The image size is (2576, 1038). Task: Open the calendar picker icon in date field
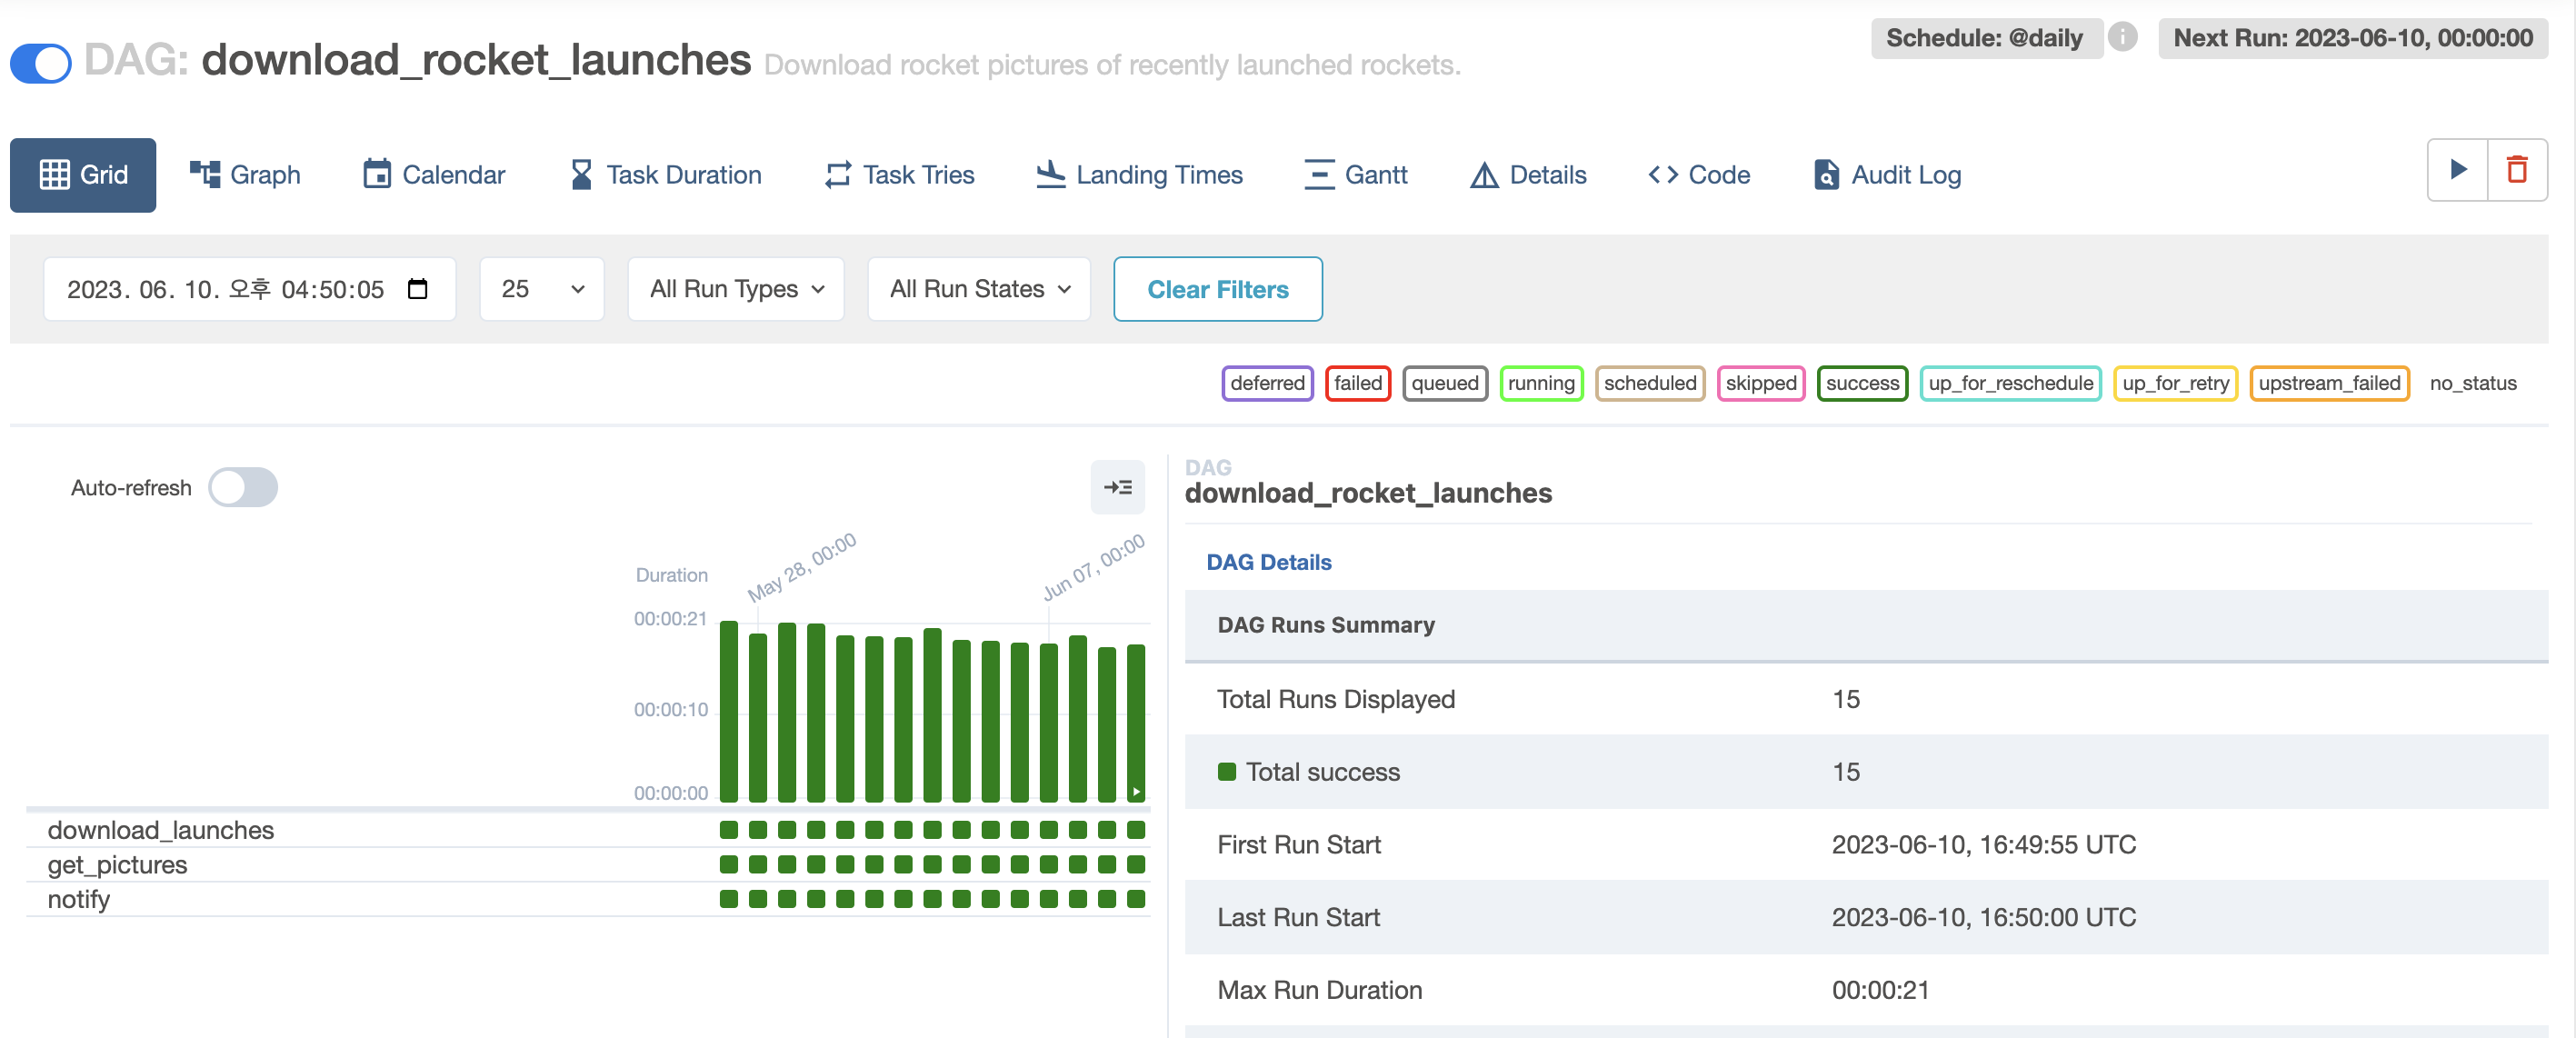click(418, 289)
